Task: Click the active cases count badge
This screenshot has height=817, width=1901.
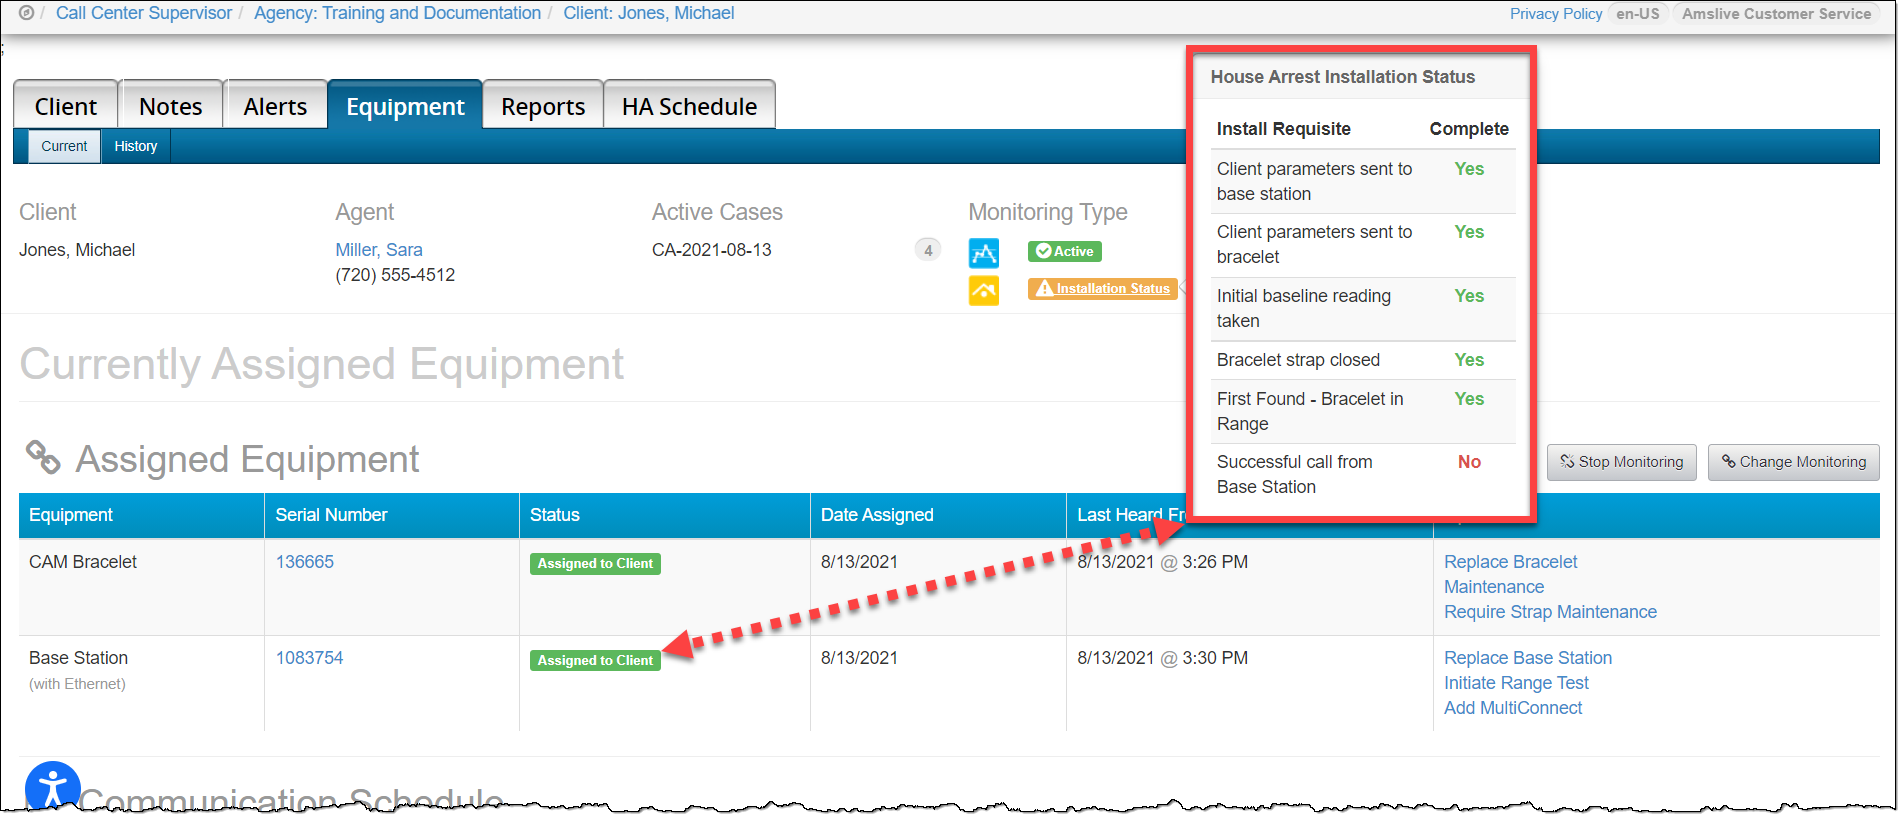Action: click(928, 250)
